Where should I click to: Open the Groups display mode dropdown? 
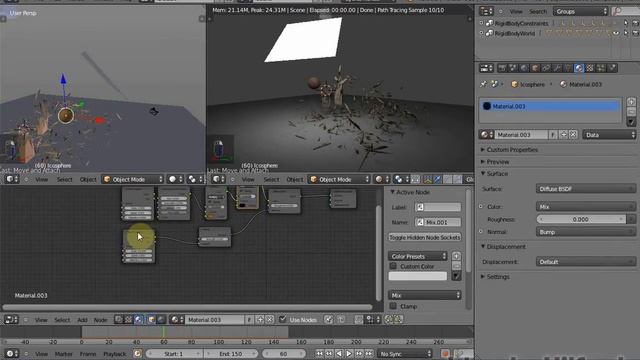(x=581, y=11)
